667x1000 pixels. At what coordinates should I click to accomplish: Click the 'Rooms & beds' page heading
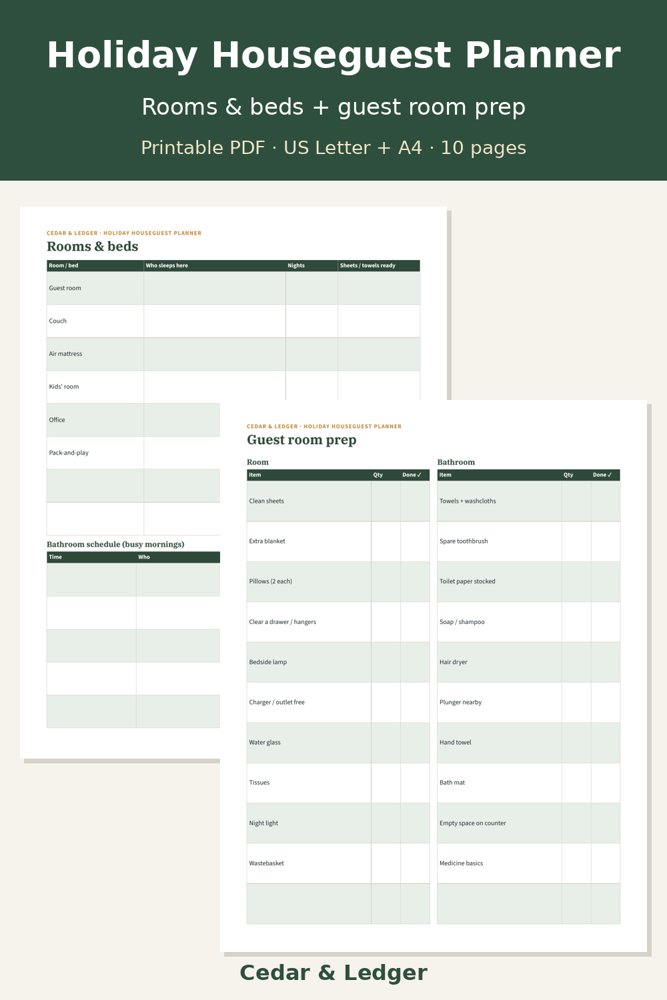point(92,246)
